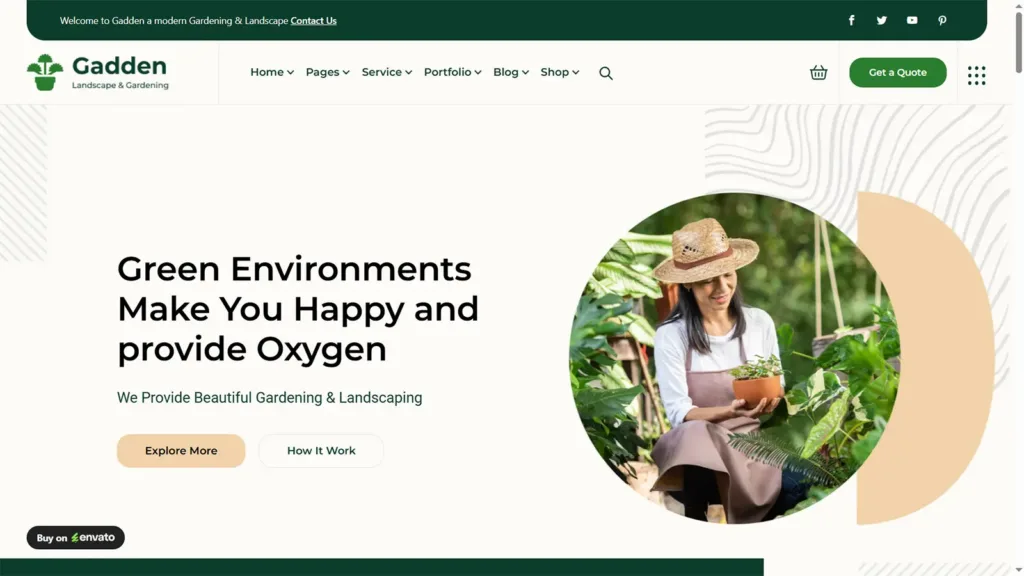
Task: Click the Get a Quote button
Action: coord(897,72)
